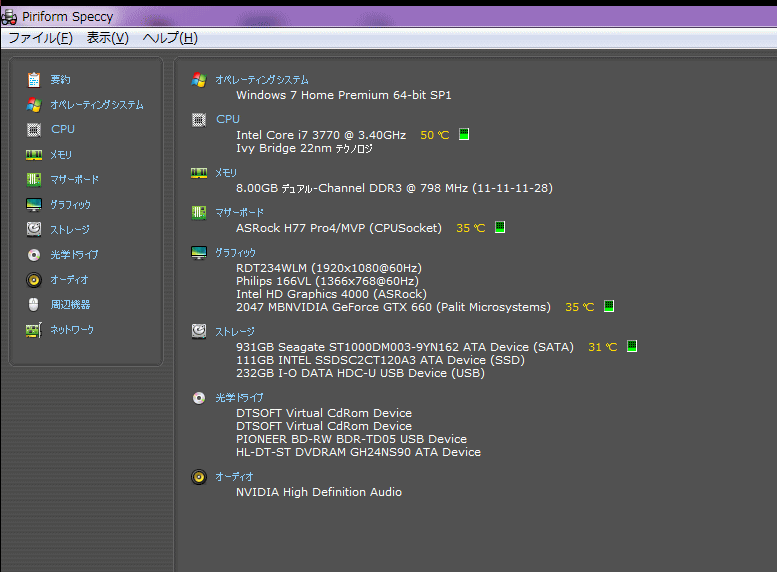Open ストレージ section from sidebar

point(70,229)
